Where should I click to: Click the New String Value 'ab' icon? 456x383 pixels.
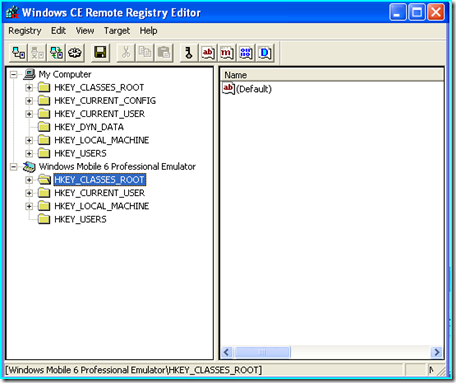coord(208,53)
